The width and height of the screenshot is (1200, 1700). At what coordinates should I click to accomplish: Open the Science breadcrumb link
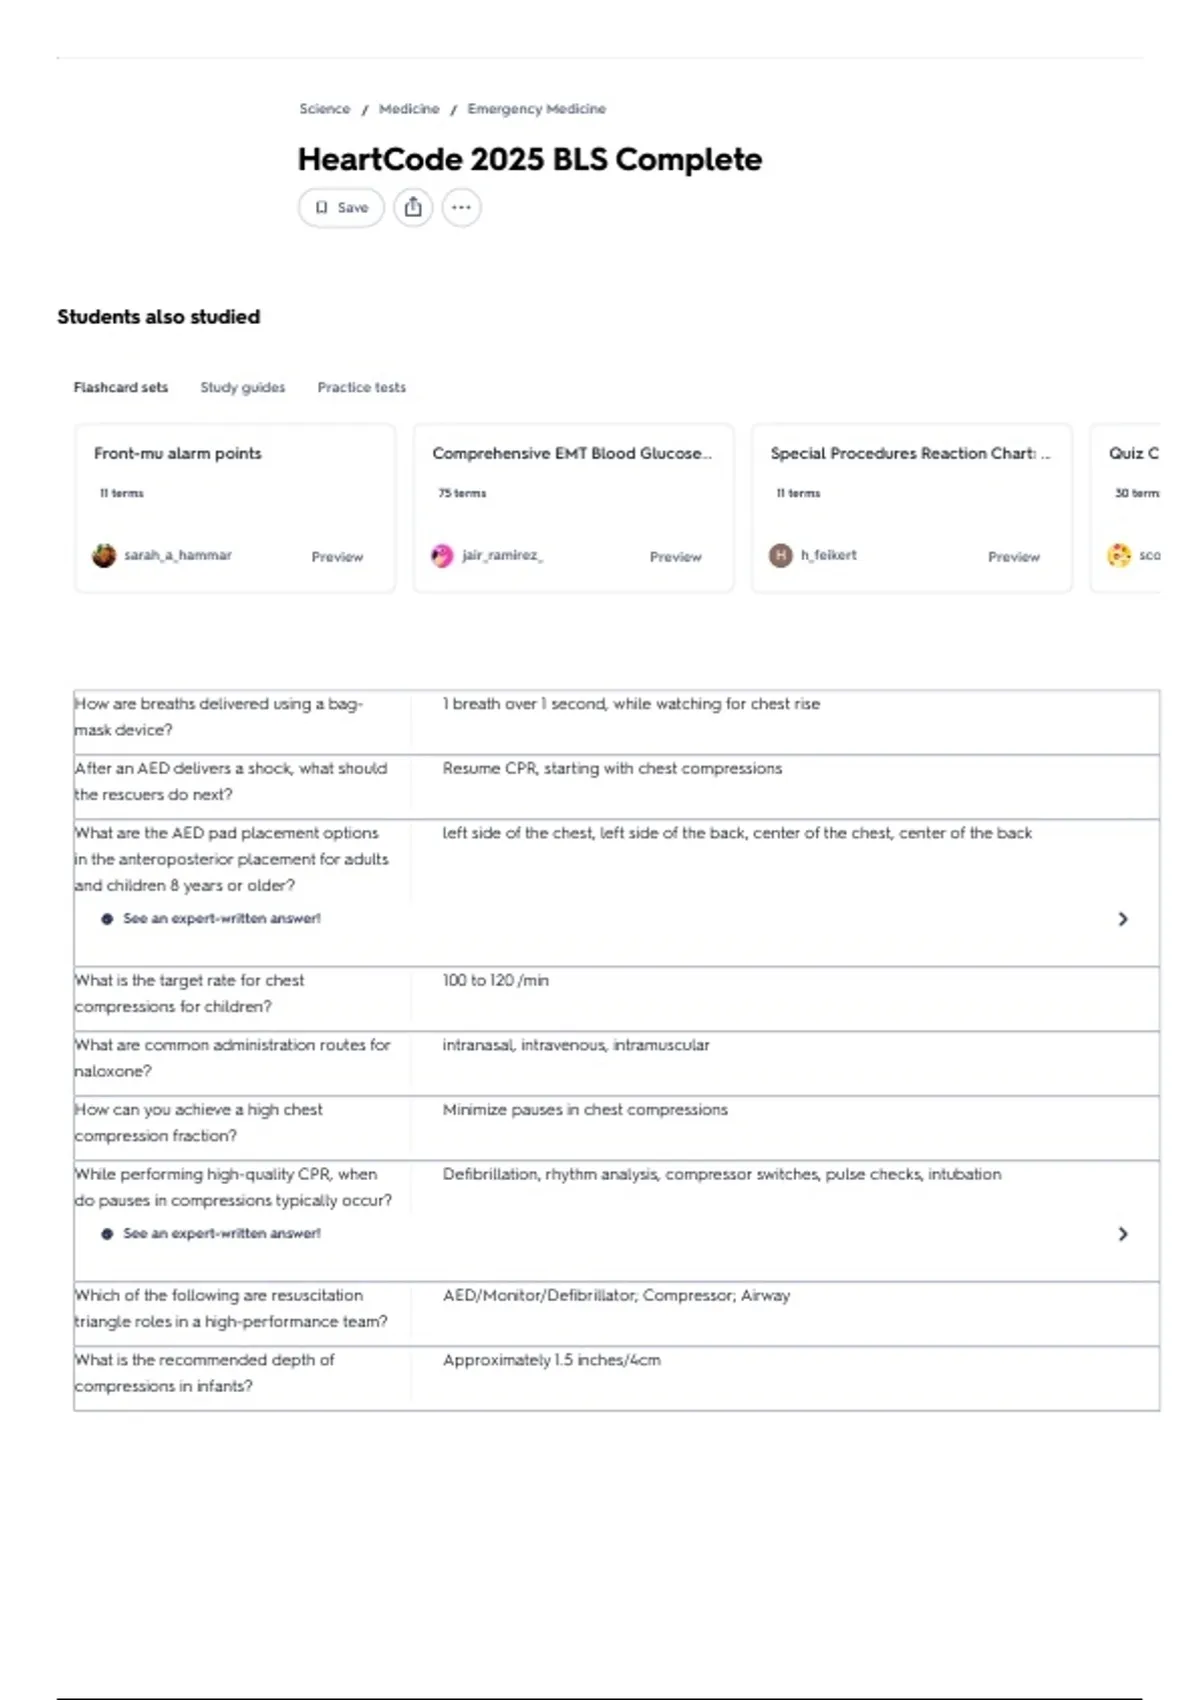[325, 109]
